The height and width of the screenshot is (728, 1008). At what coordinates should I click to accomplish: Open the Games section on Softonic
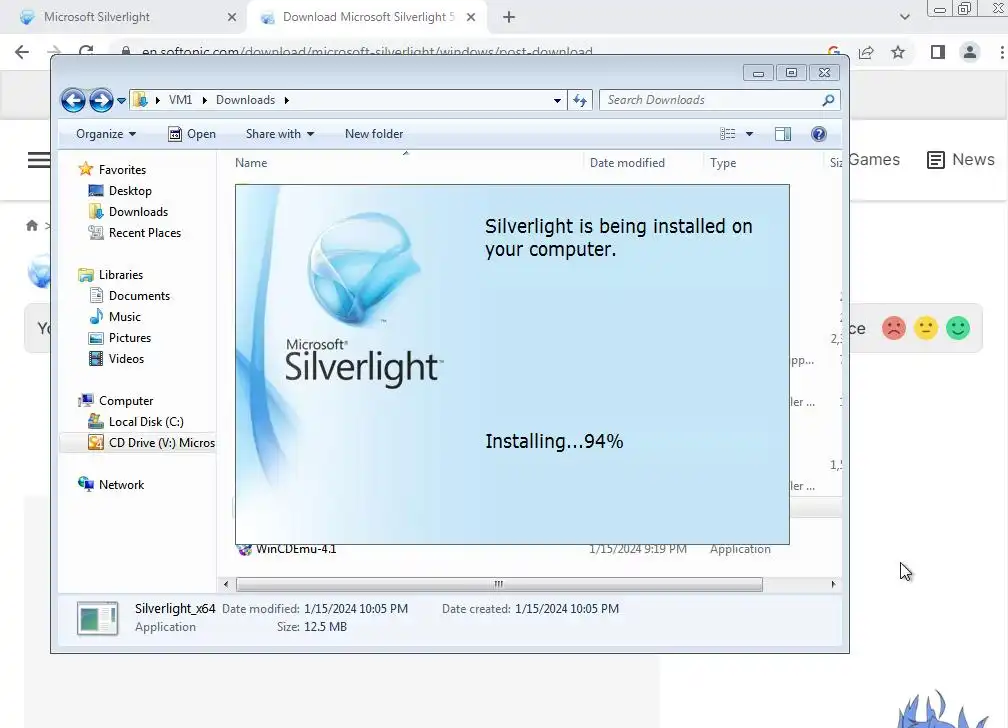pos(874,159)
